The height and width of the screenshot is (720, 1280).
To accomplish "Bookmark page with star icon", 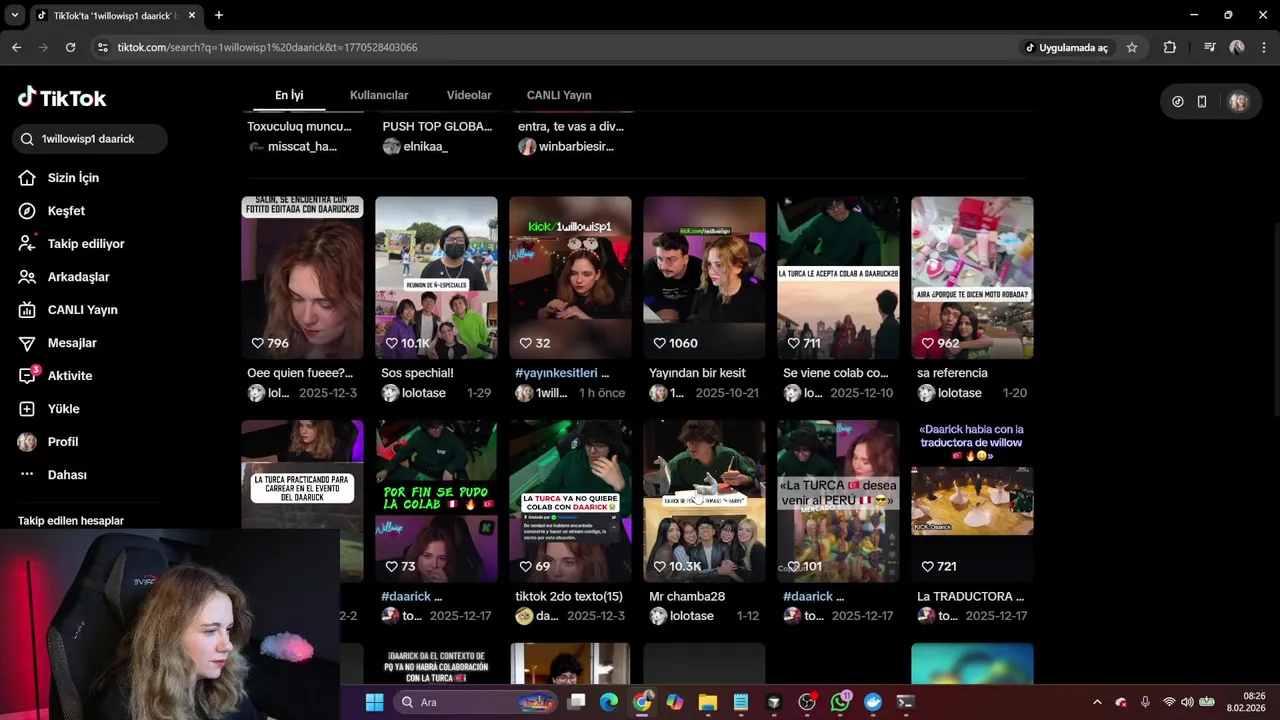I will pos(1132,47).
